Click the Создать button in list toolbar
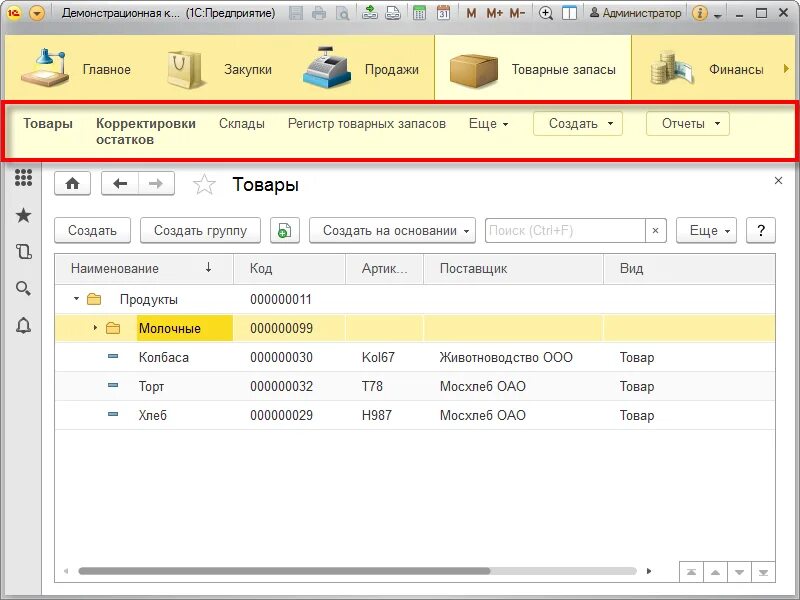Image resolution: width=800 pixels, height=600 pixels. tap(92, 231)
